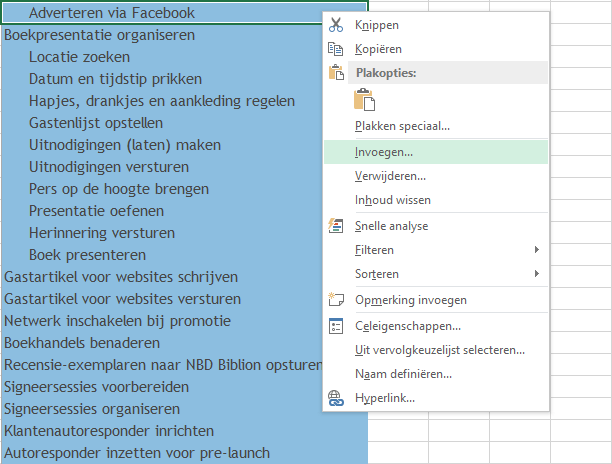Open Plakken speciaal... option
612x464 pixels.
pos(402,126)
